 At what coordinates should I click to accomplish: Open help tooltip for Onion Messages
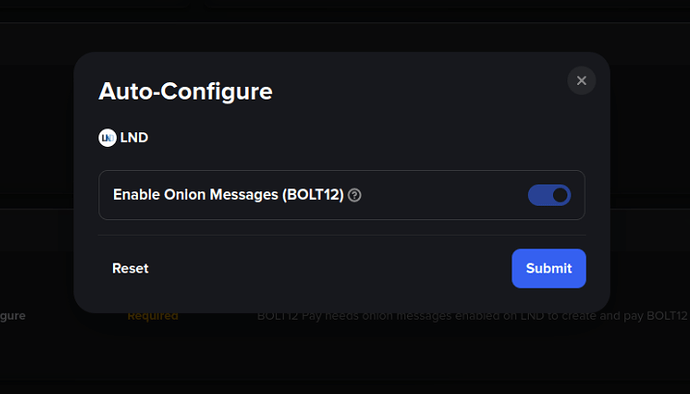pos(354,195)
